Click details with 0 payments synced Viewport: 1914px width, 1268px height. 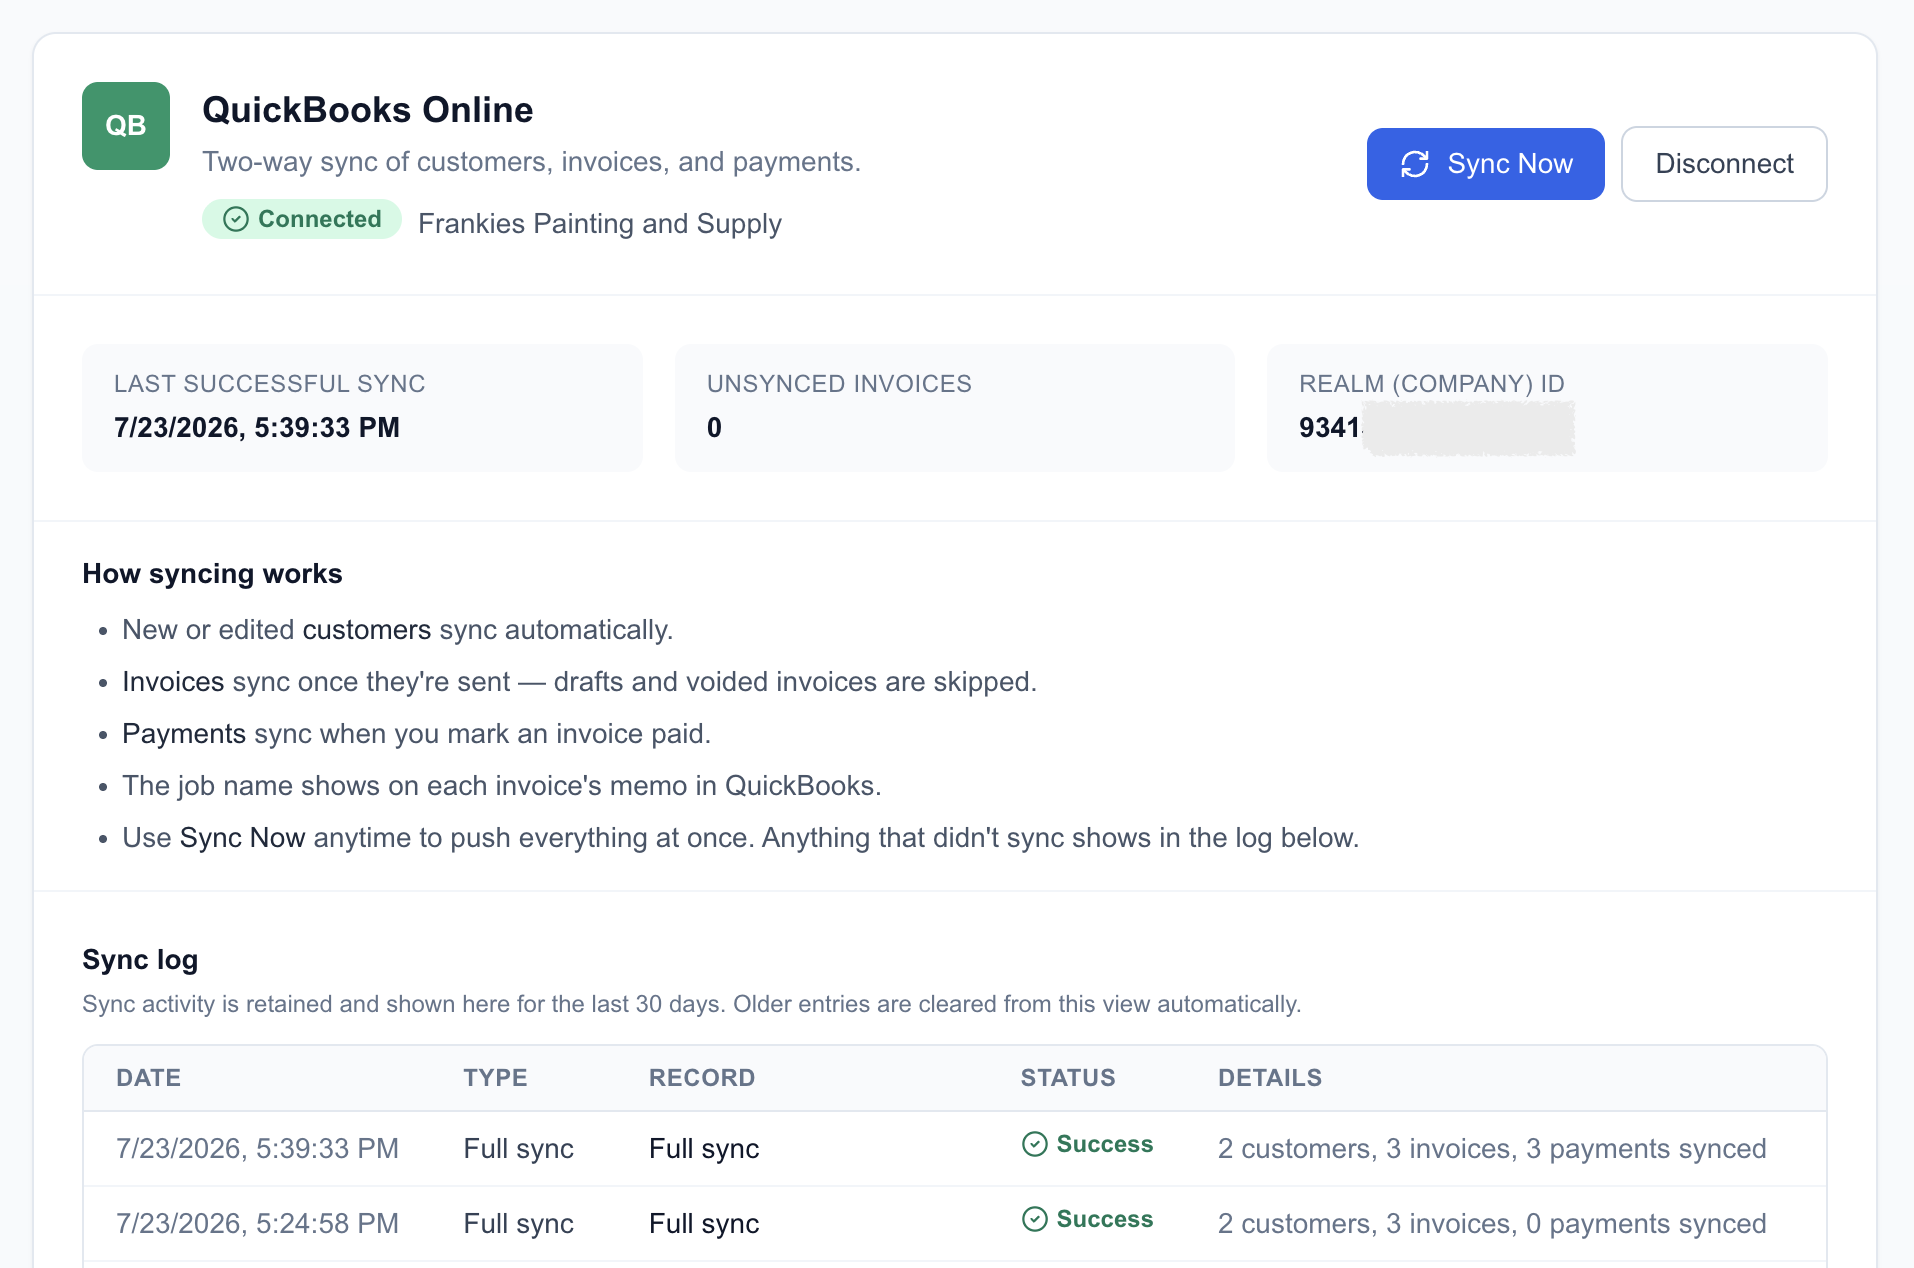pyautogui.click(x=1492, y=1224)
